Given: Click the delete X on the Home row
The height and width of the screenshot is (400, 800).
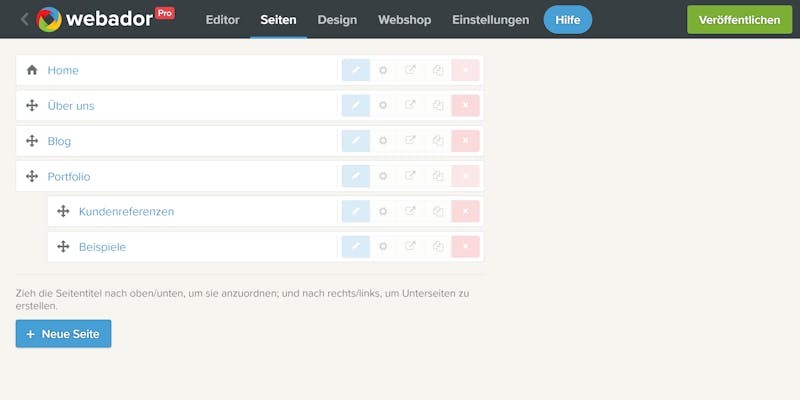Looking at the screenshot, I should coord(465,70).
